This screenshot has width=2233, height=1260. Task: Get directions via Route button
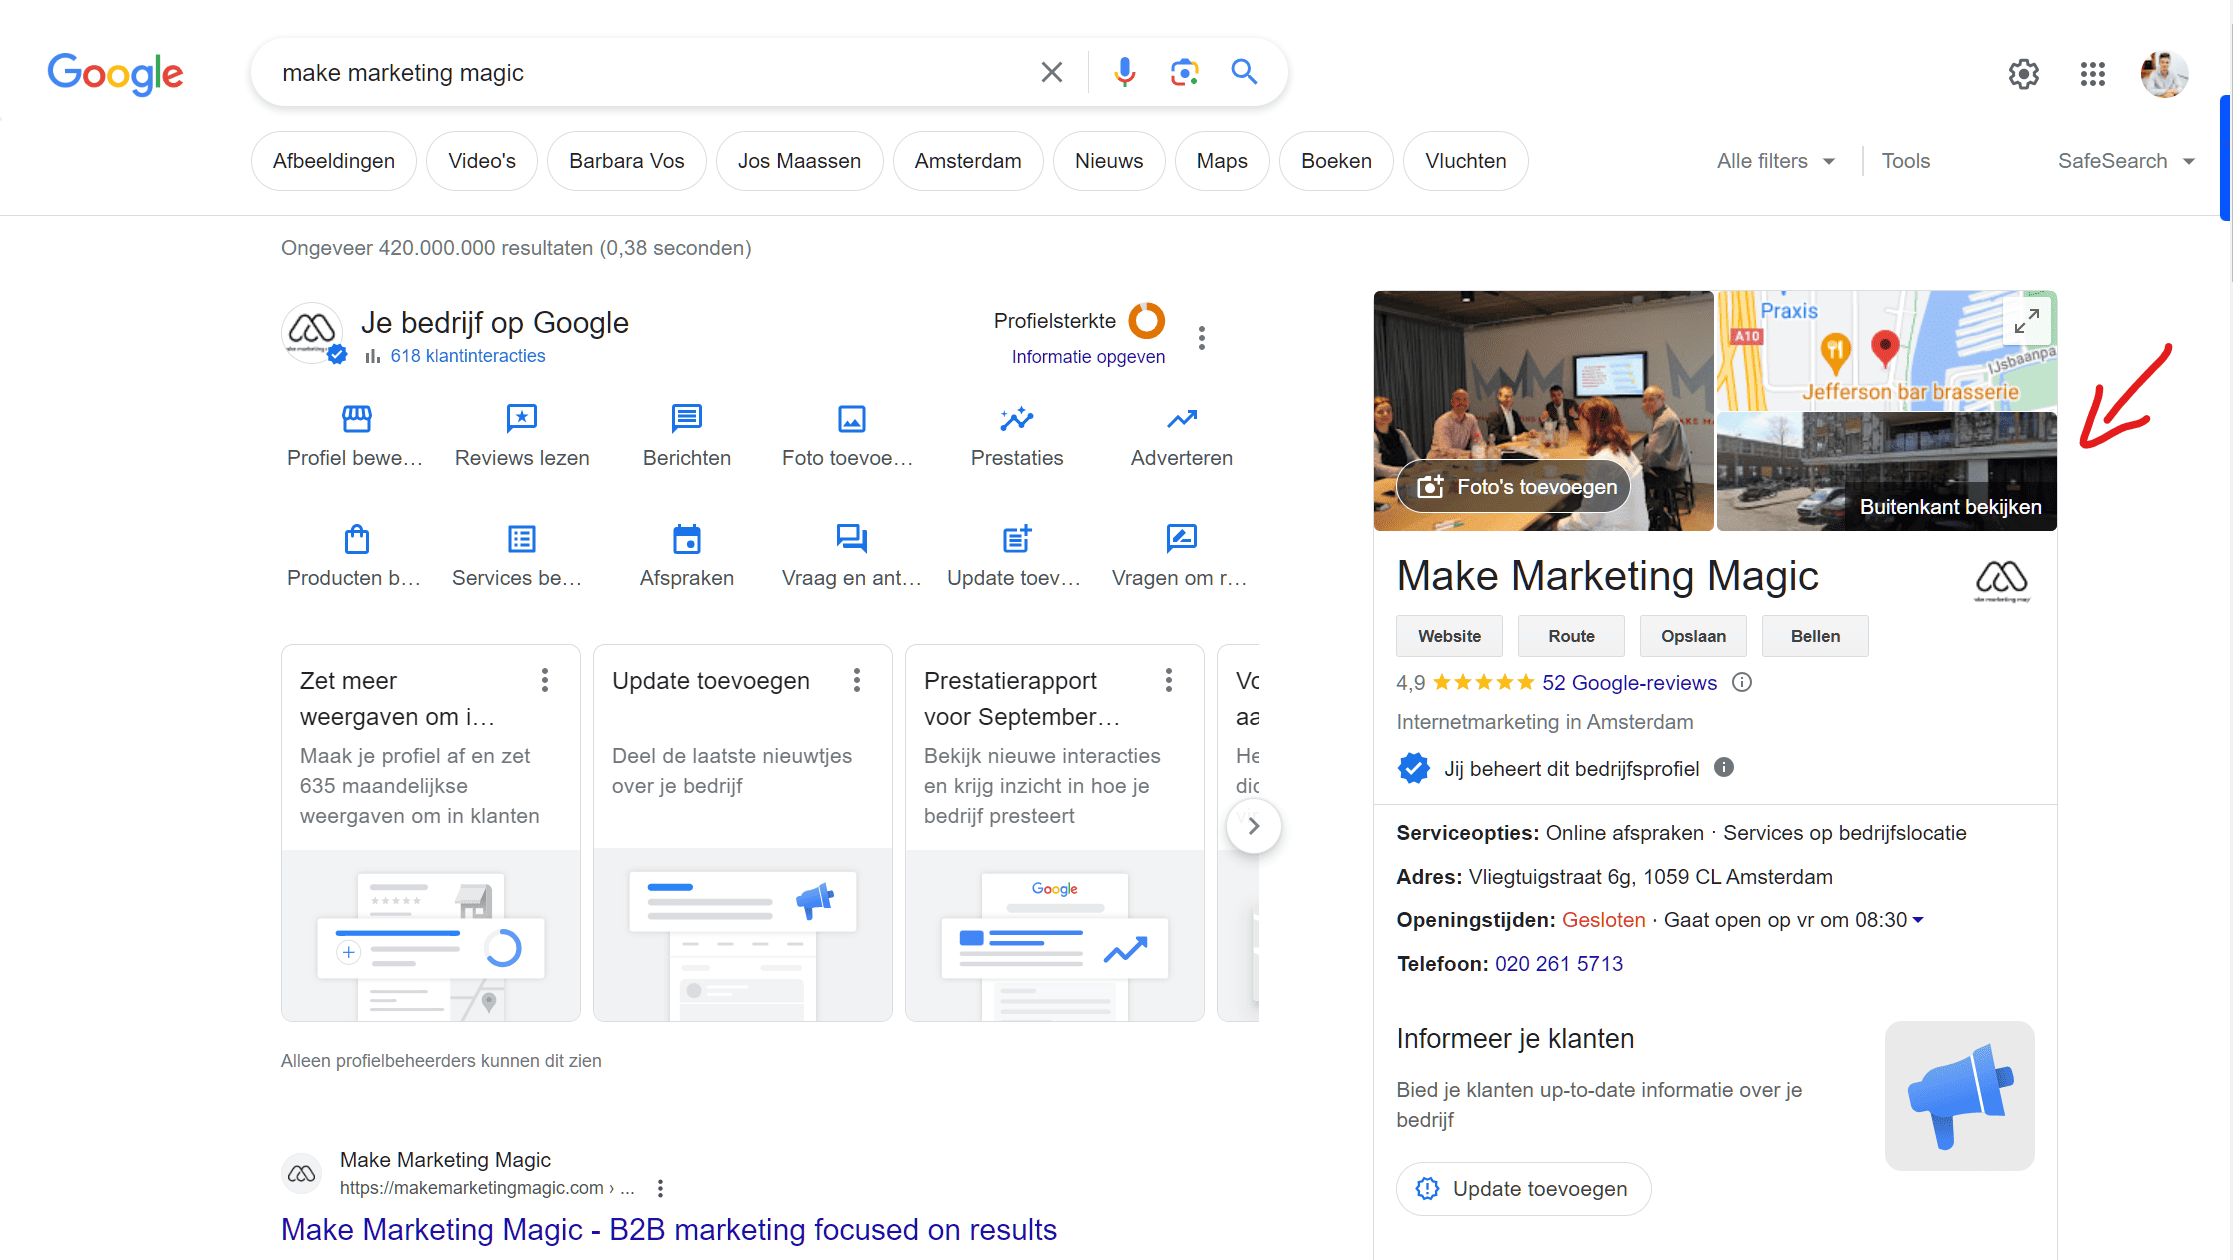tap(1572, 636)
